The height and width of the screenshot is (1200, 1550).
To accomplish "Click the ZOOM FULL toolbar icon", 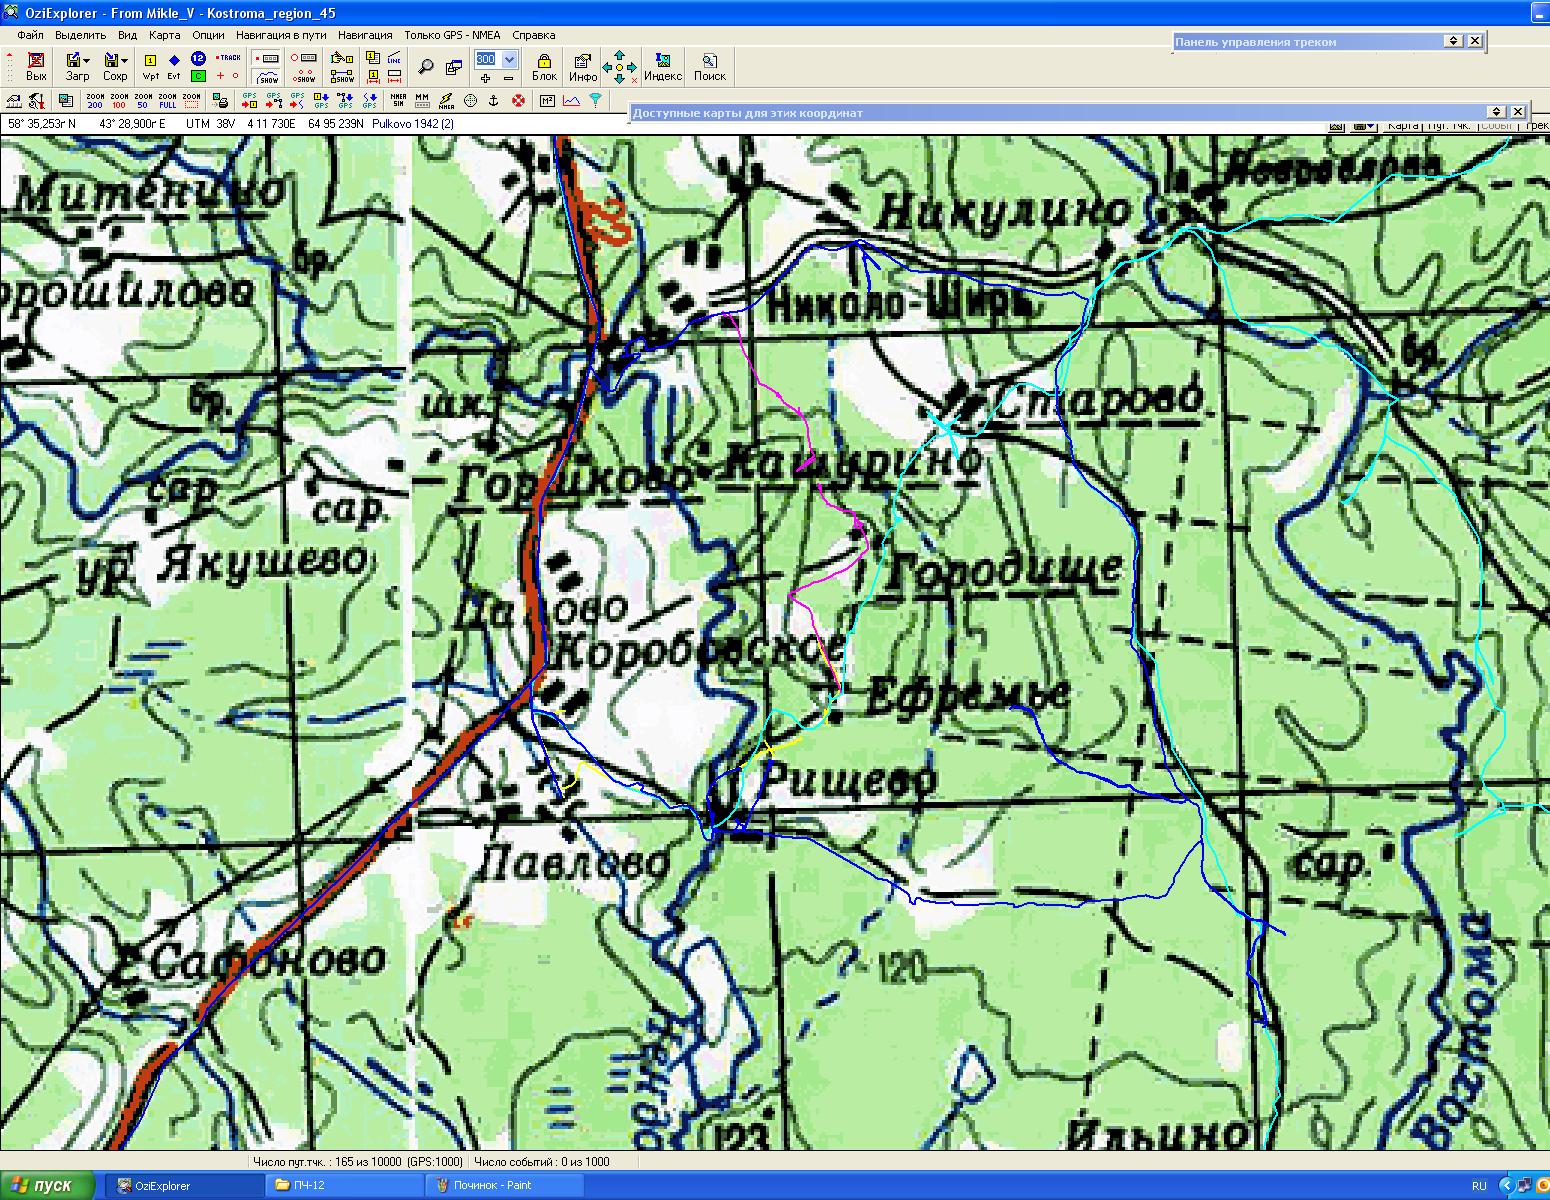I will pos(167,100).
